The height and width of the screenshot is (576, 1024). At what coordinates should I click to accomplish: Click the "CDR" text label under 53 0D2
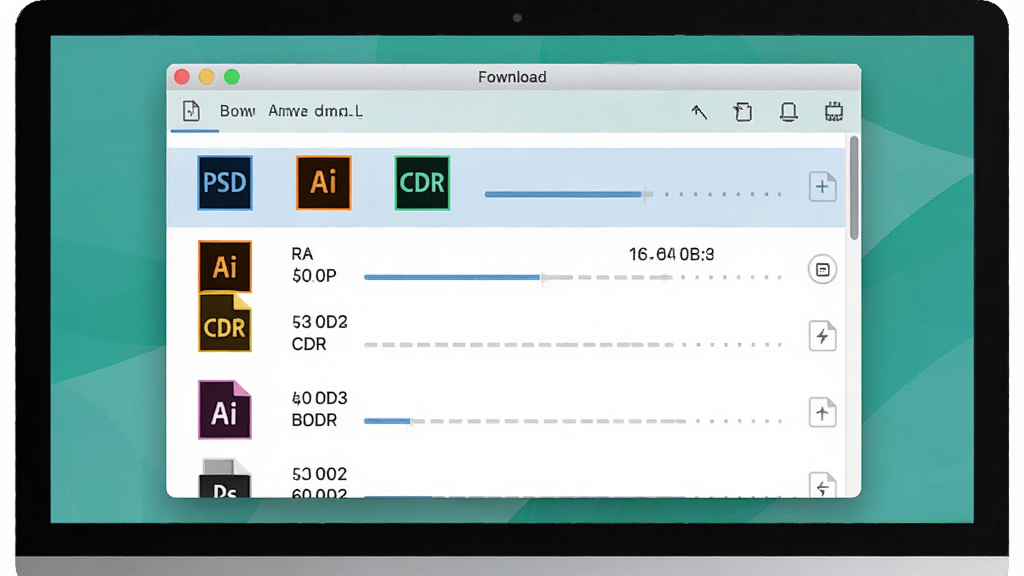(309, 344)
